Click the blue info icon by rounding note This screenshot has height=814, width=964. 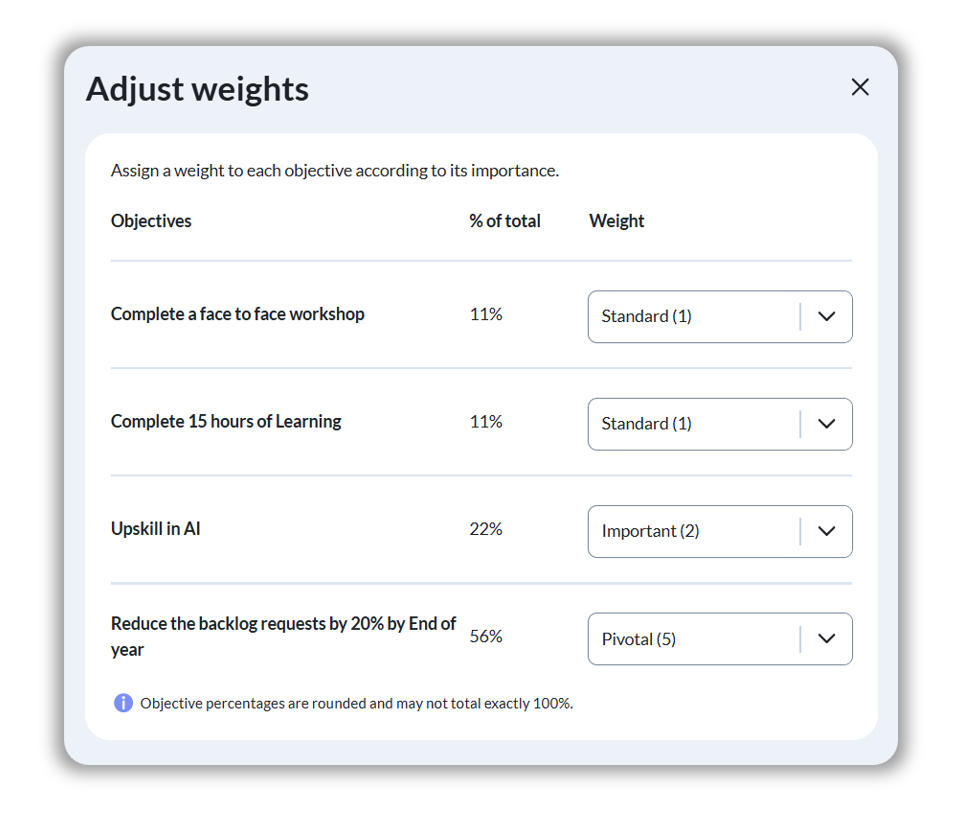(123, 703)
